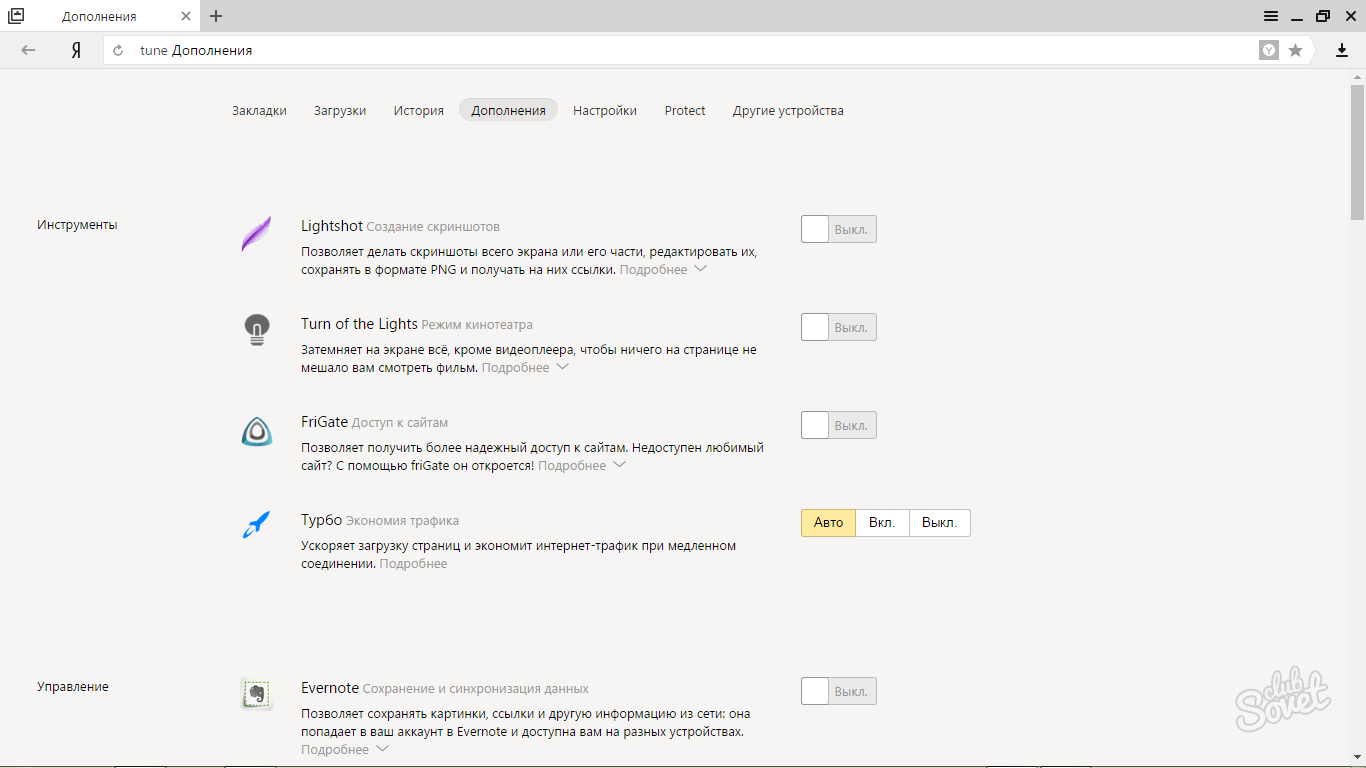Enable the Turn of the Lights toggle

tap(839, 327)
